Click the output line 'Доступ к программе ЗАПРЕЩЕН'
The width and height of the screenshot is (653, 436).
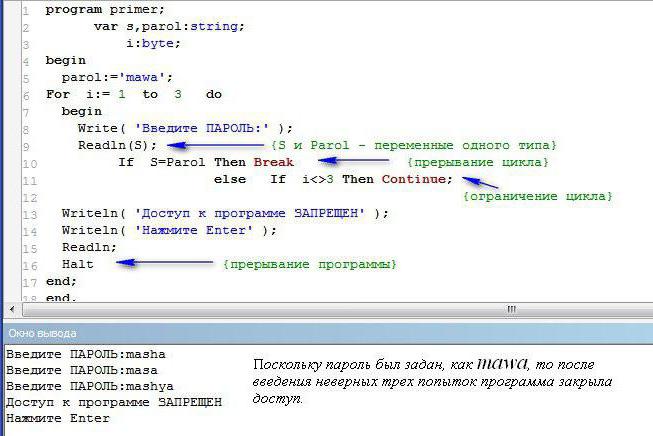[x=114, y=402]
